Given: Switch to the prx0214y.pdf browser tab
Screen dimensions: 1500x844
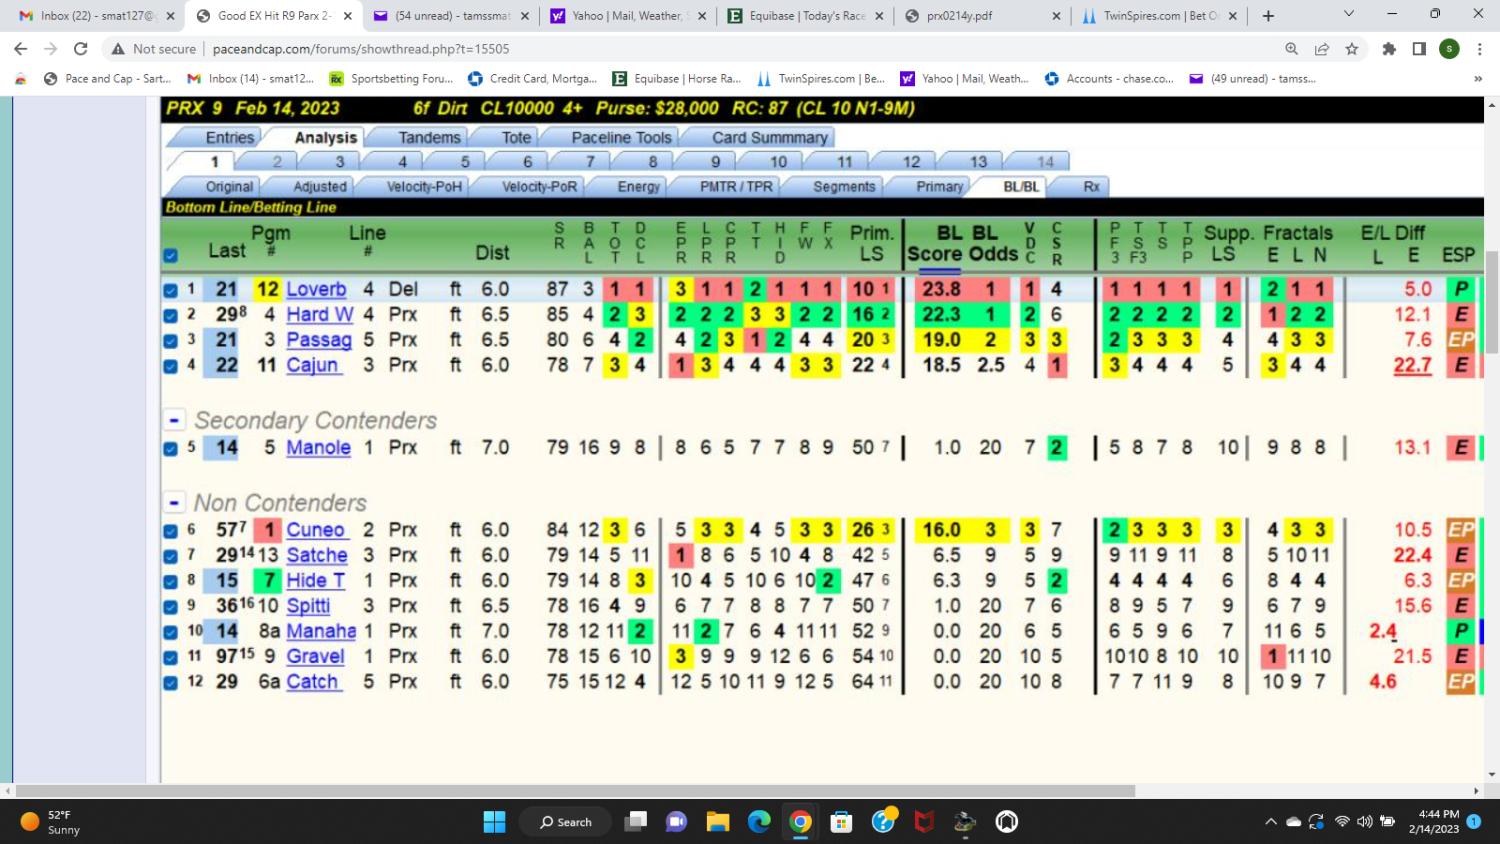Looking at the screenshot, I should pyautogui.click(x=984, y=15).
